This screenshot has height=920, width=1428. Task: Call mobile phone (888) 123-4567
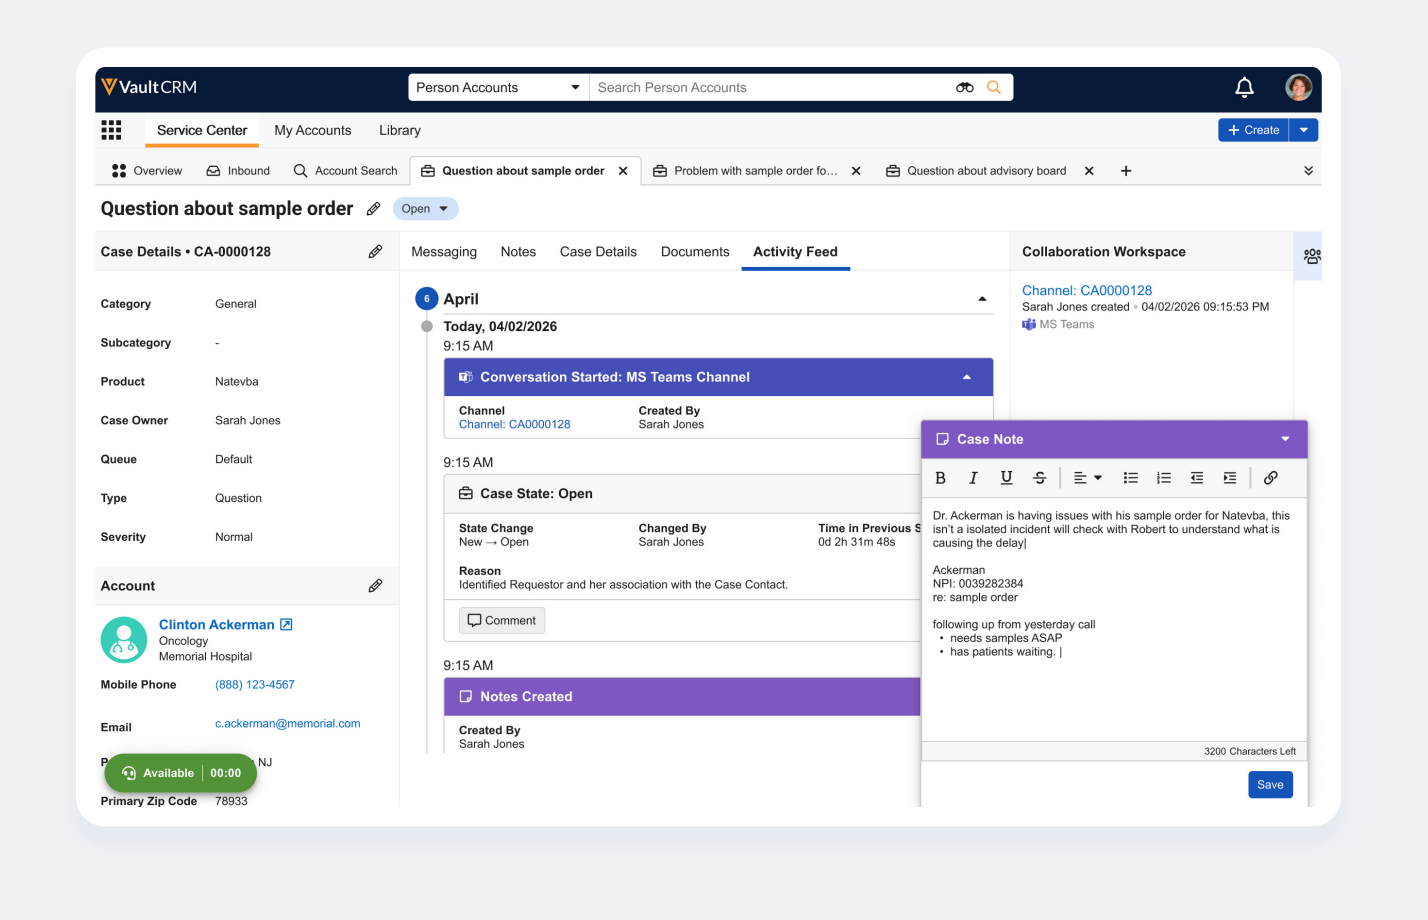click(x=255, y=685)
